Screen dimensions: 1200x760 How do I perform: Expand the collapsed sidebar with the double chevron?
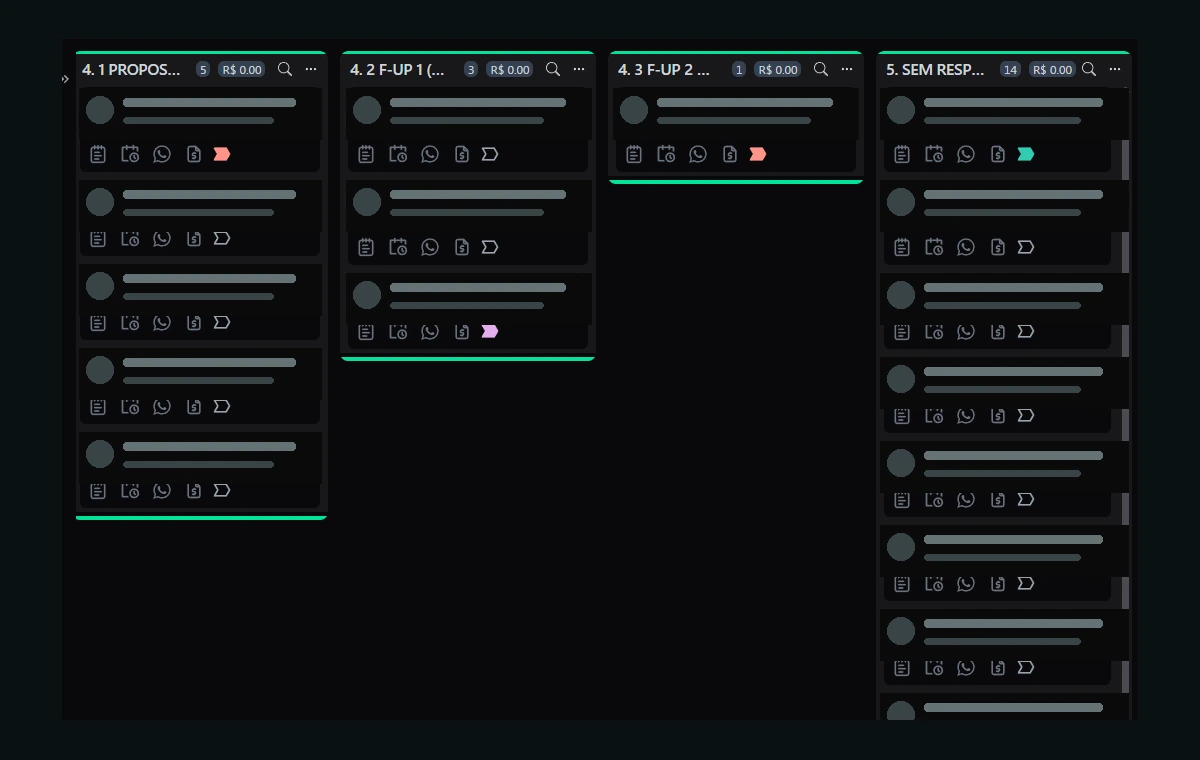(x=65, y=79)
